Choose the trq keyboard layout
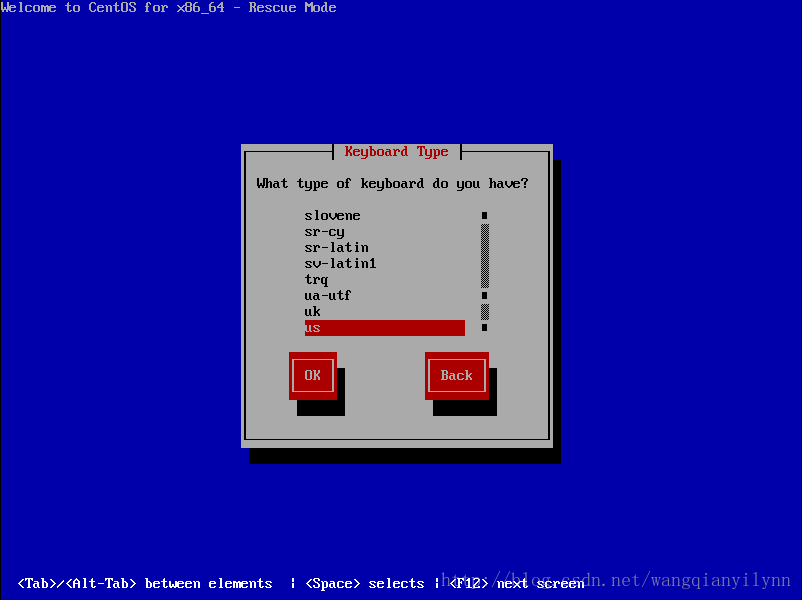 385,280
